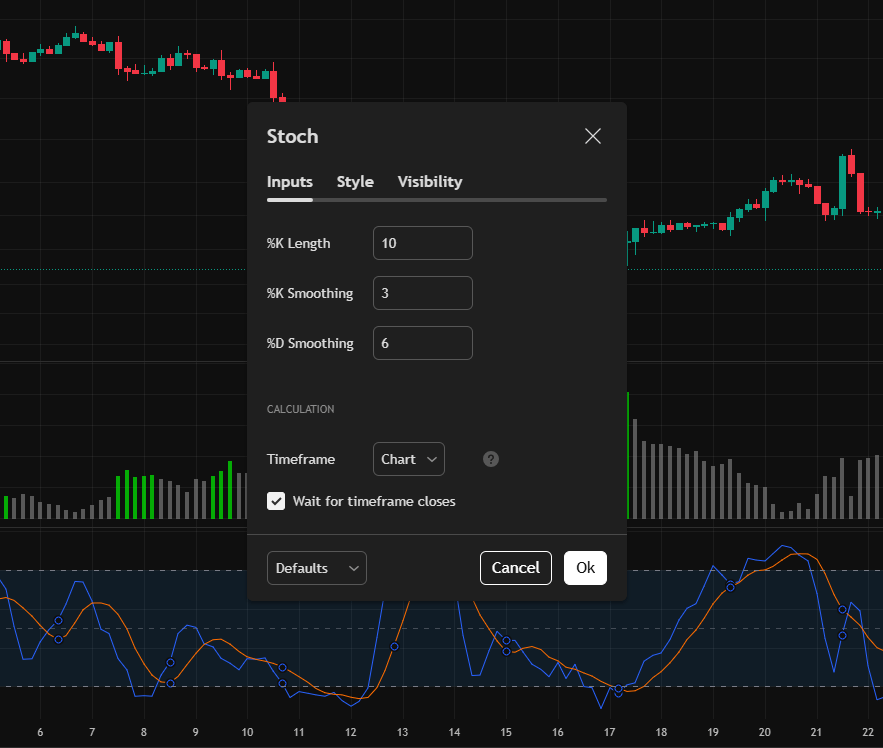The image size is (883, 748).
Task: Expand the Defaults dropdown
Action: [x=316, y=568]
